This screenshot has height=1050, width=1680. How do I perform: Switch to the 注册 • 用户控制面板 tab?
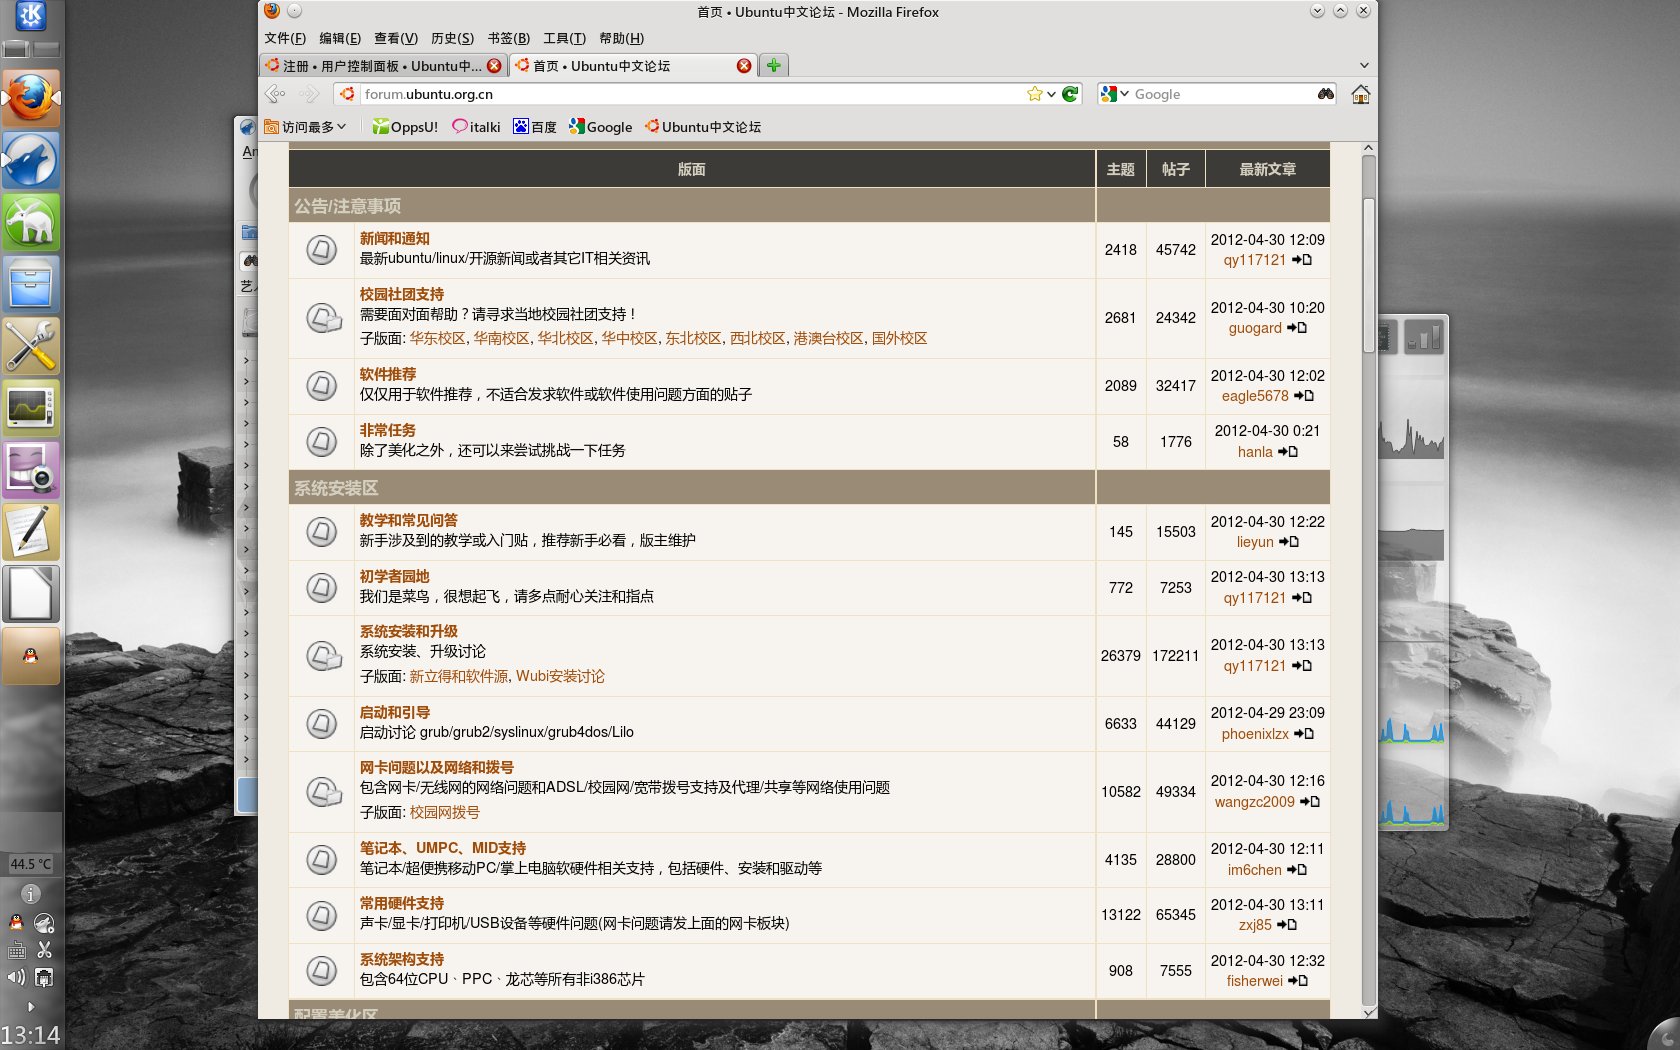pyautogui.click(x=383, y=66)
